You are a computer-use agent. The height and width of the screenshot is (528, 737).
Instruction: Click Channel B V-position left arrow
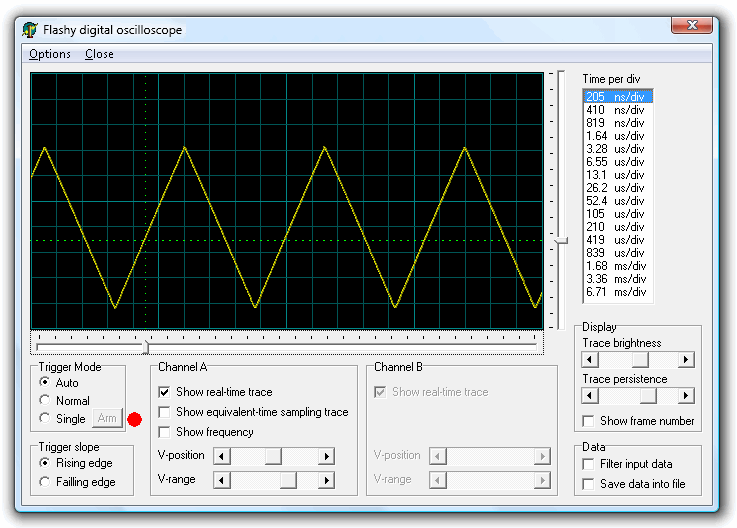click(x=438, y=456)
